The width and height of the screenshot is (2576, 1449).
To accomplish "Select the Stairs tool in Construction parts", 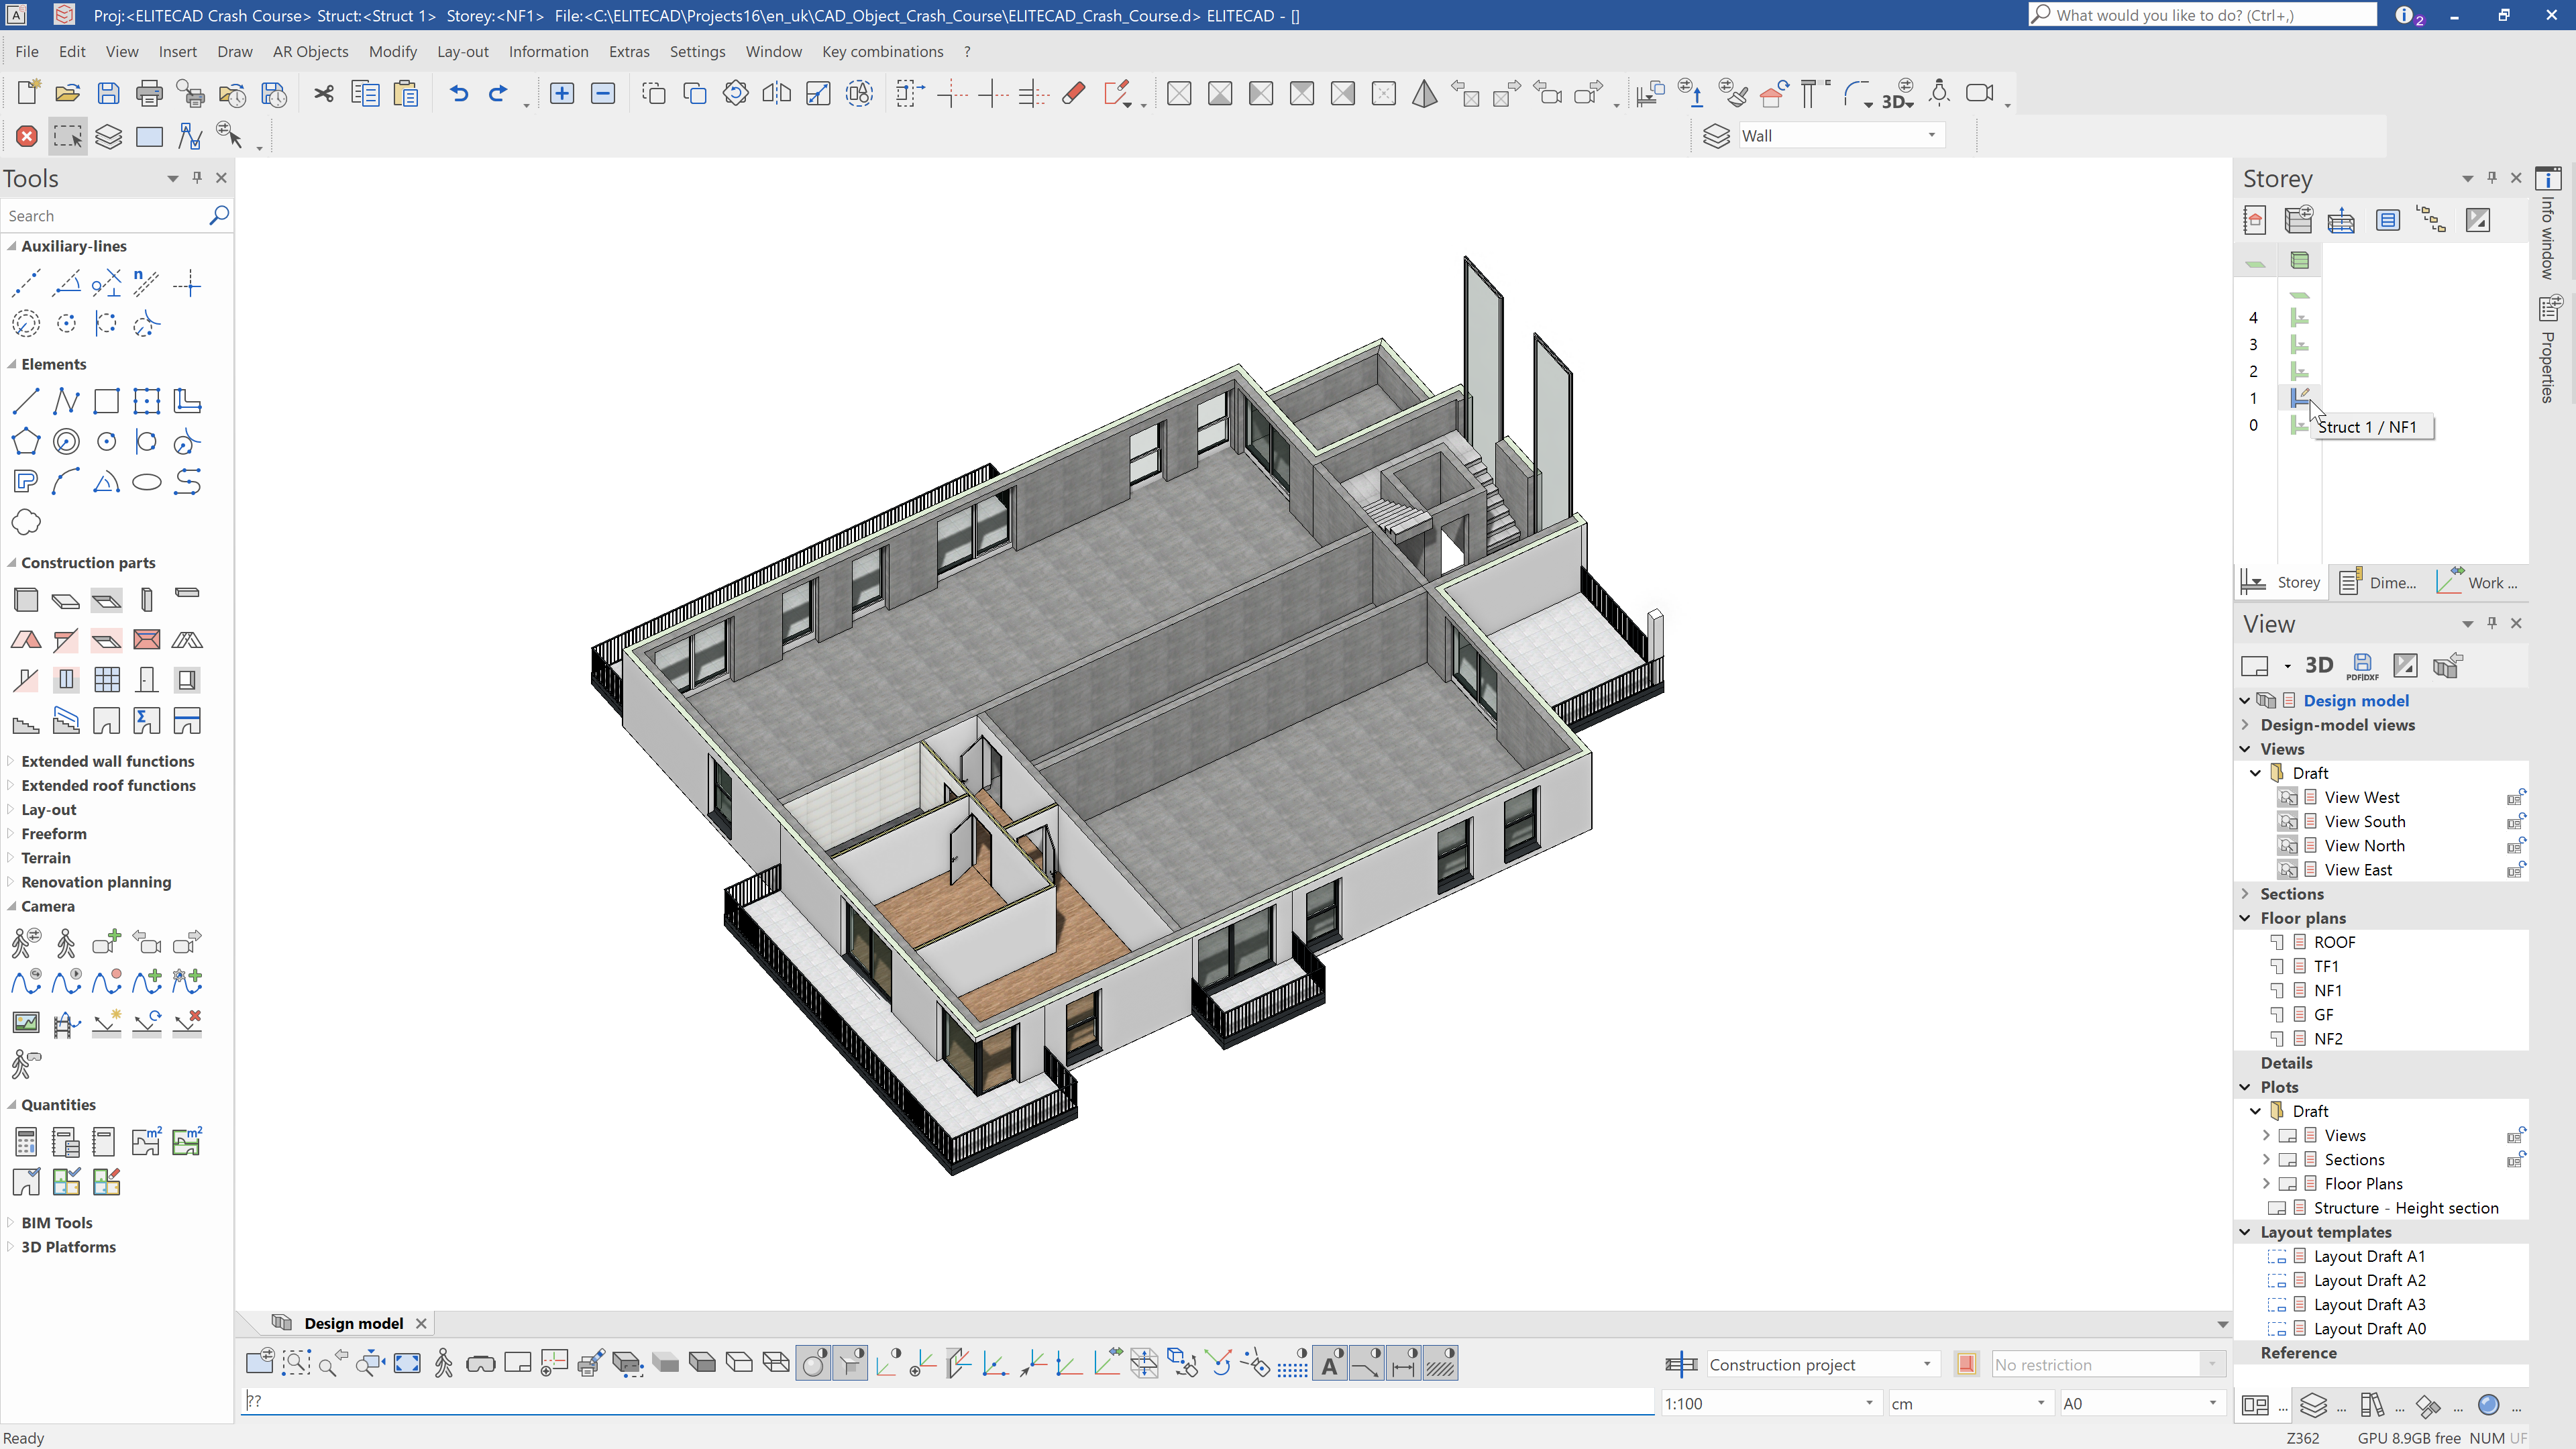I will coord(26,721).
